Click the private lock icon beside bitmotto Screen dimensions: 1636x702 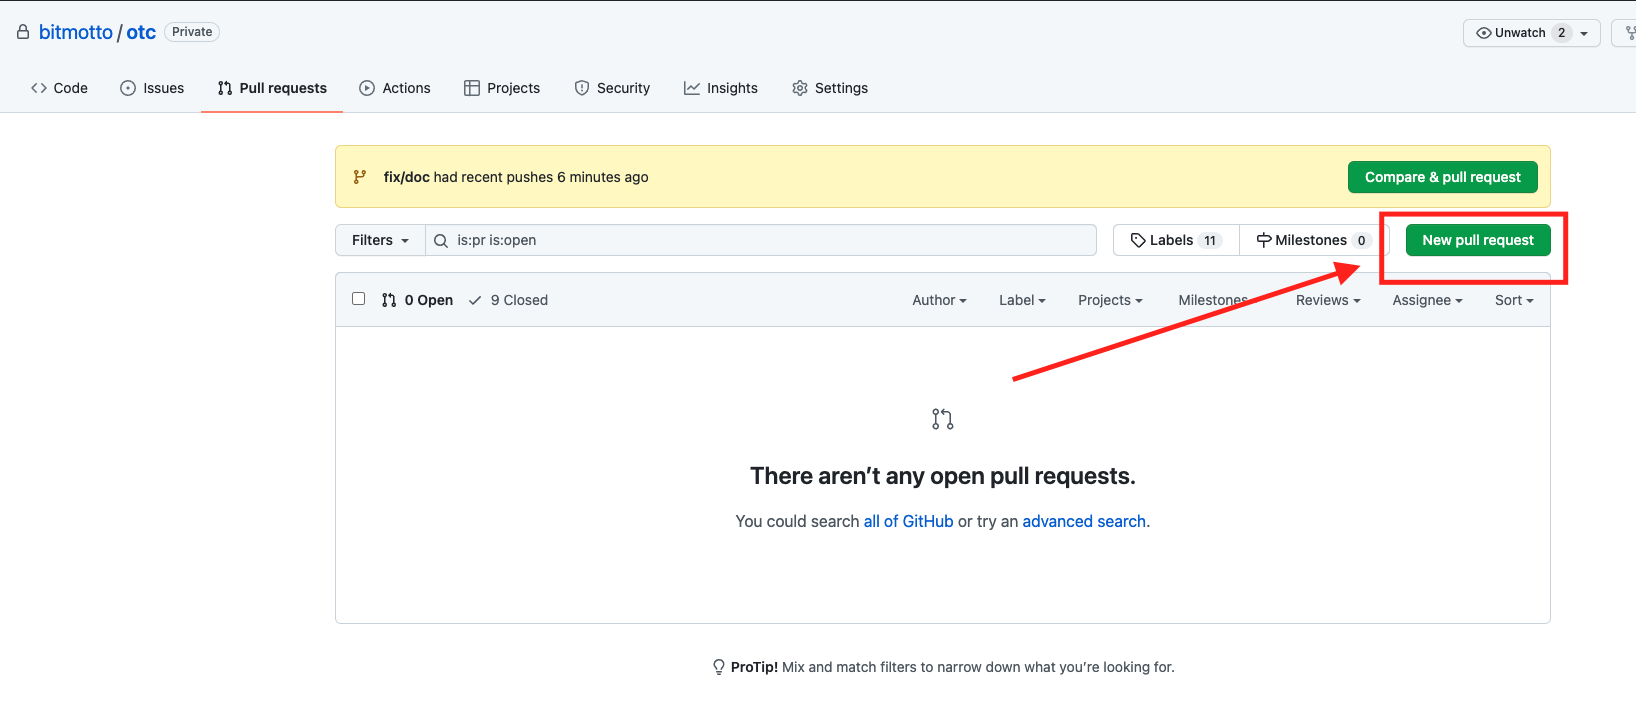(23, 32)
